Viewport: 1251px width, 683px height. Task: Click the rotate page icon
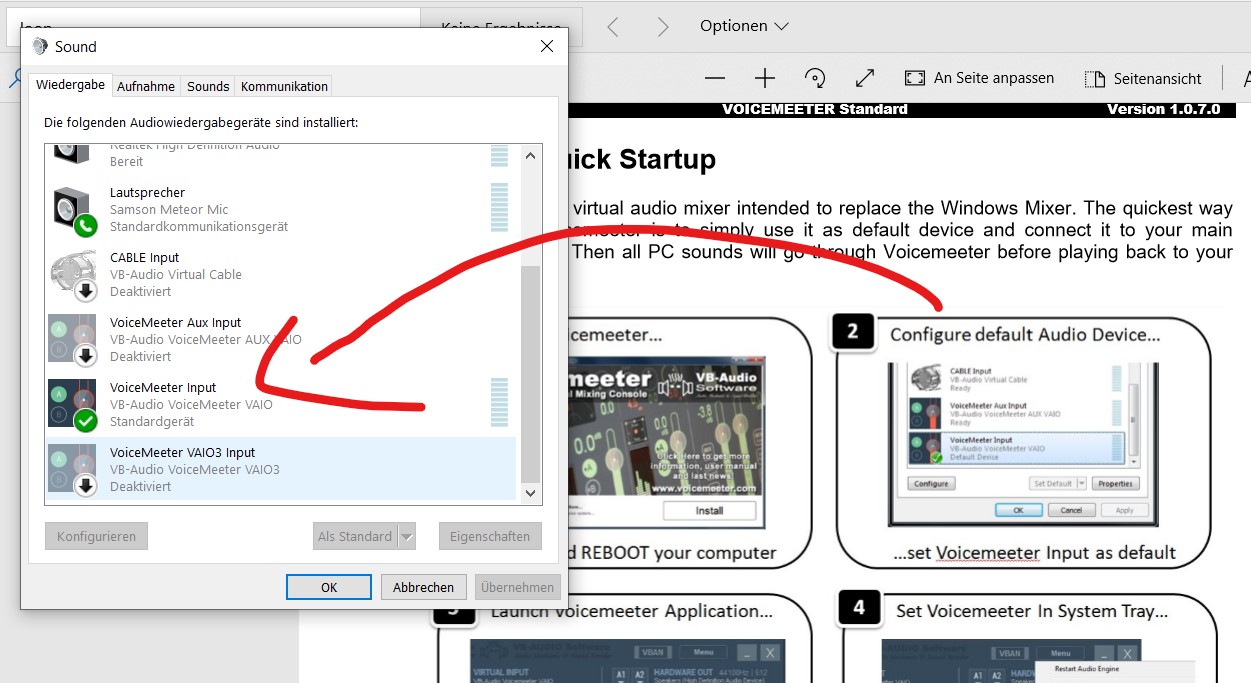(x=815, y=78)
